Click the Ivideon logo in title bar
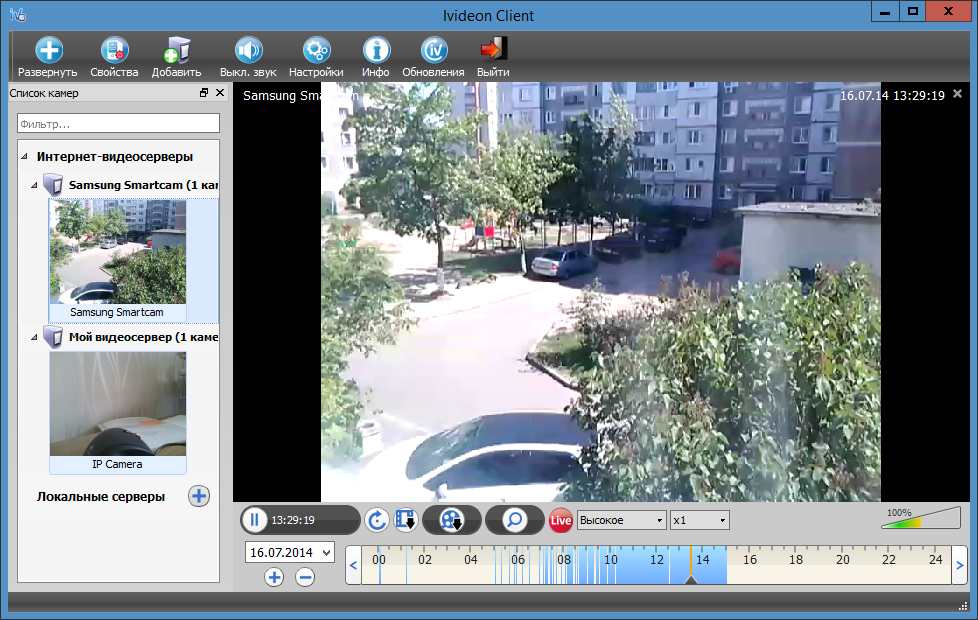This screenshot has height=620, width=978. pyautogui.click(x=17, y=14)
